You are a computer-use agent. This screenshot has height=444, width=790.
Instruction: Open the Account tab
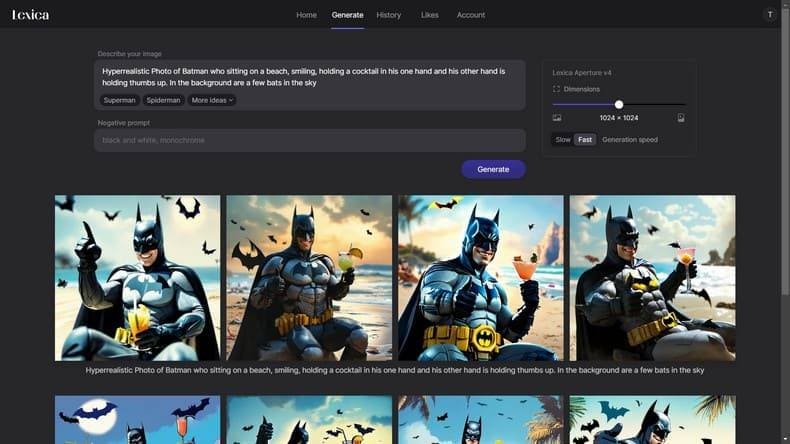471,15
